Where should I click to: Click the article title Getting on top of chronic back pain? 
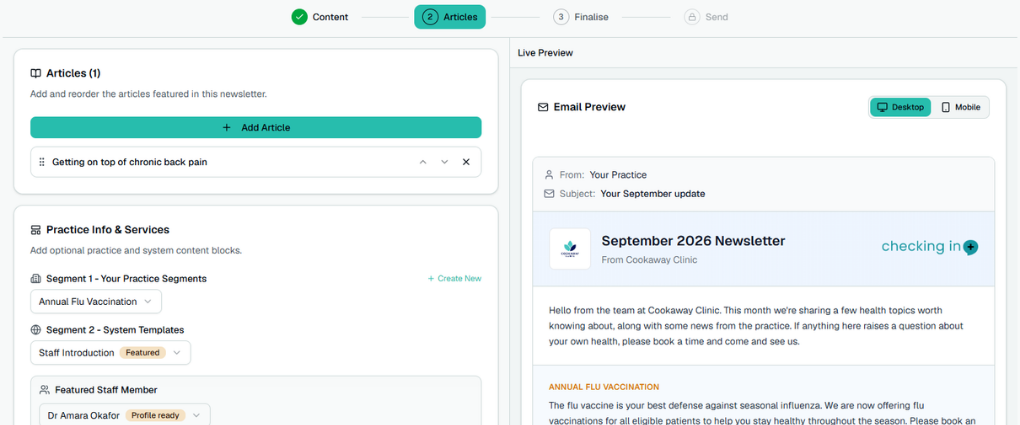[x=129, y=162]
